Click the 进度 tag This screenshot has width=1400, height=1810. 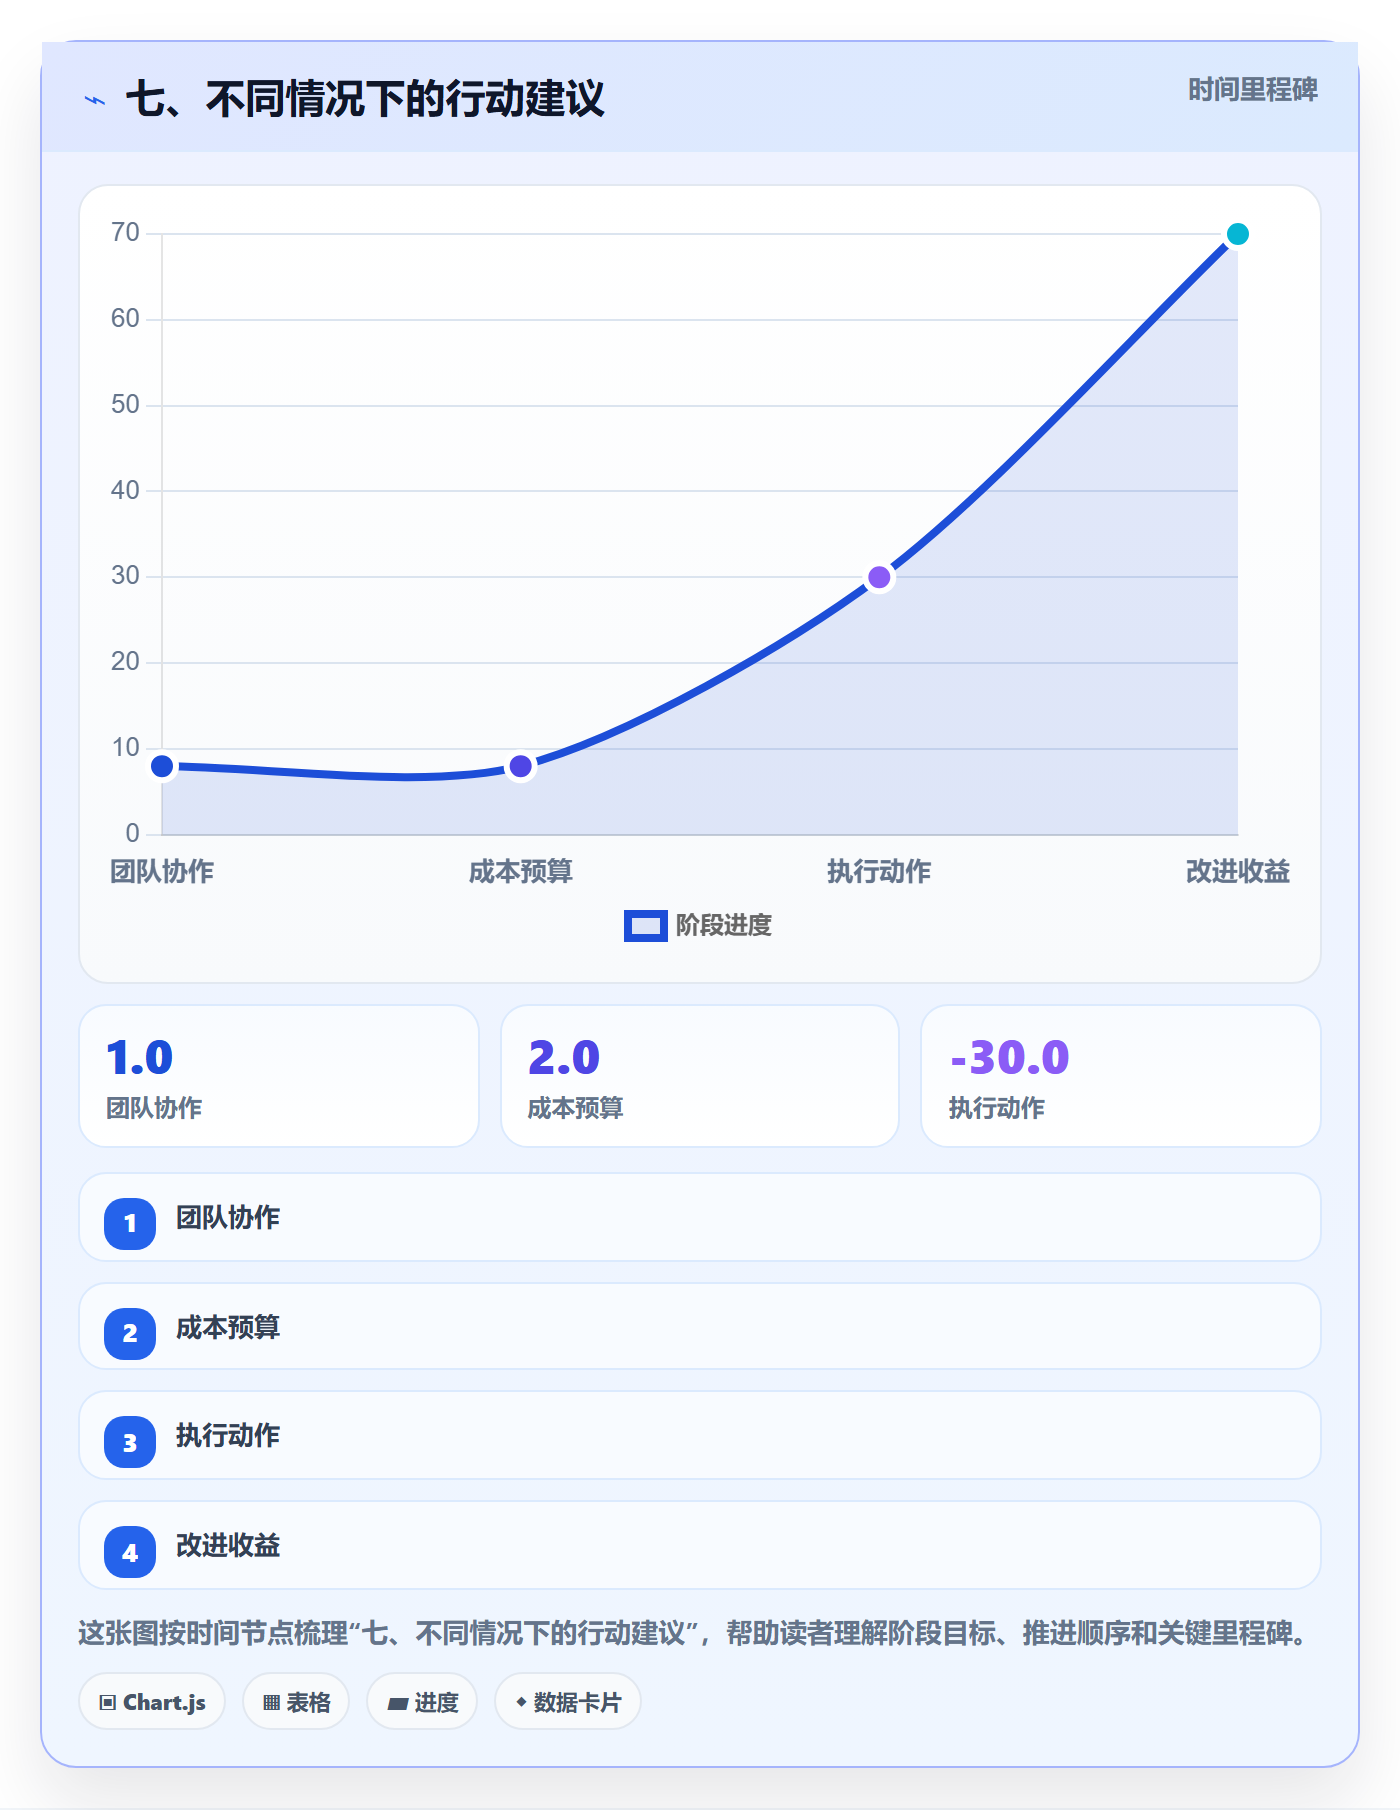click(422, 1702)
